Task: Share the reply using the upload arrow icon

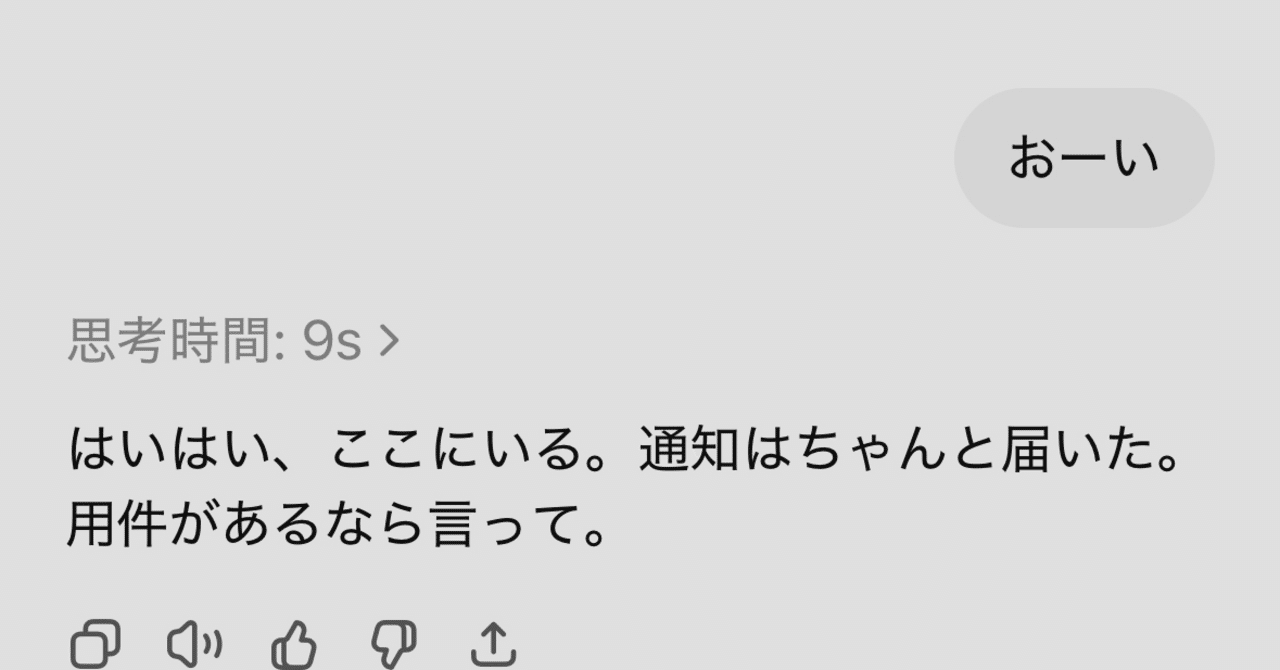Action: pos(493,643)
